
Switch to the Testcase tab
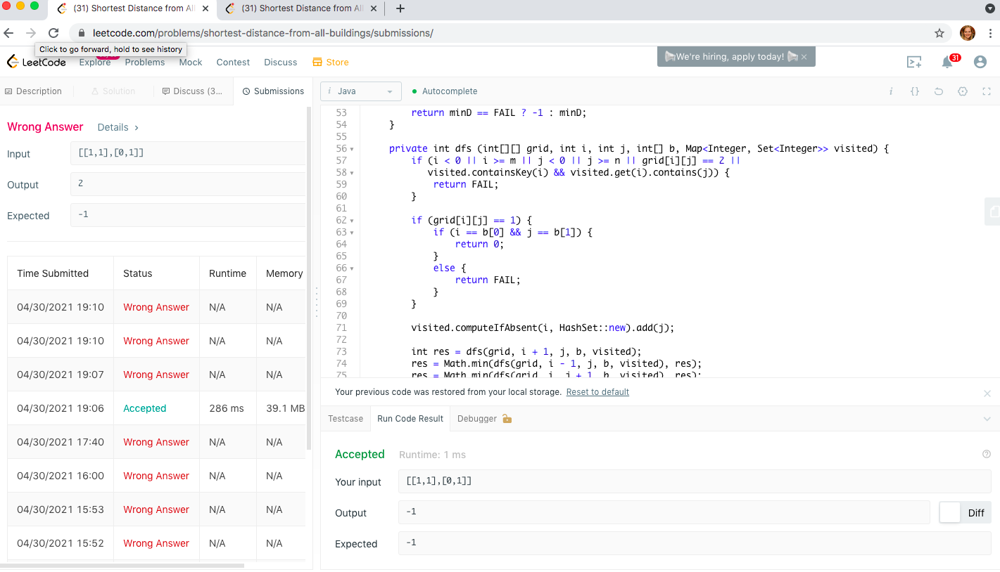coord(346,419)
